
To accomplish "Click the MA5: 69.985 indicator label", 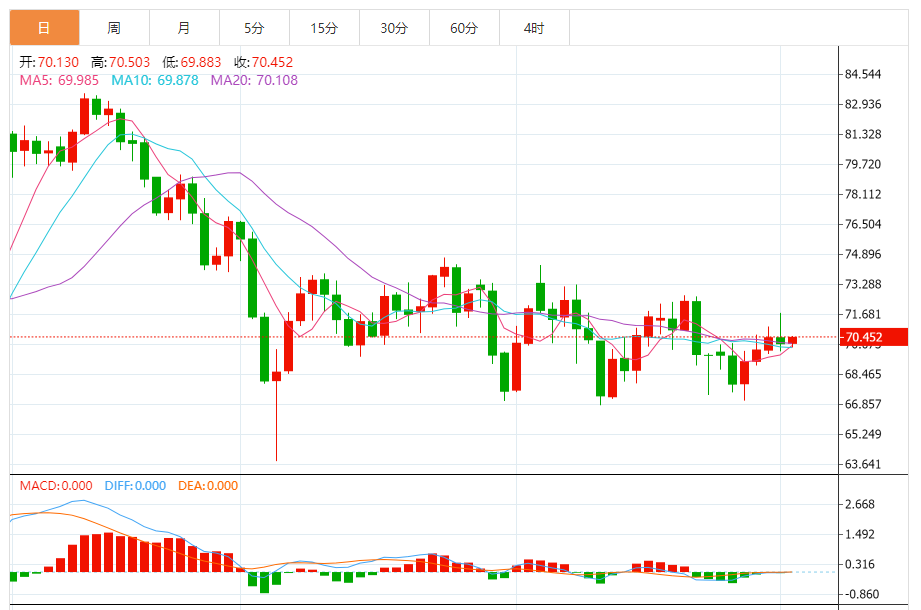I will point(59,80).
